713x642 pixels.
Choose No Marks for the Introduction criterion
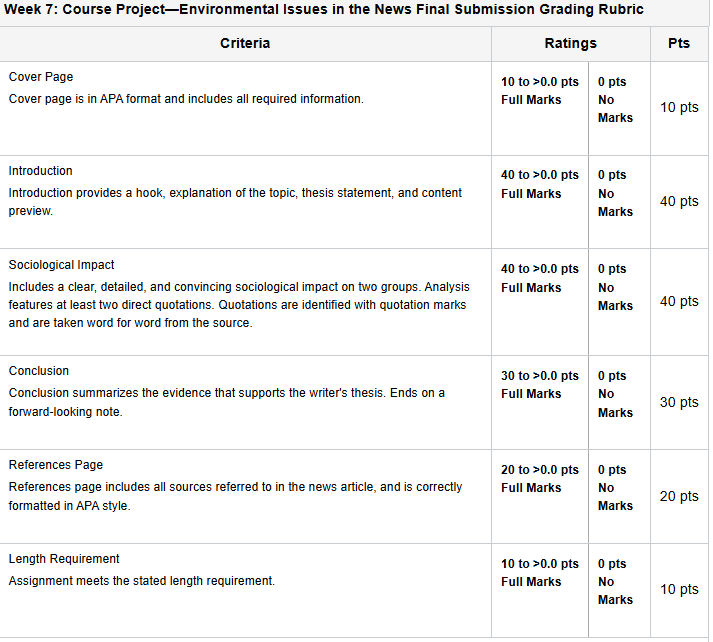(619, 202)
